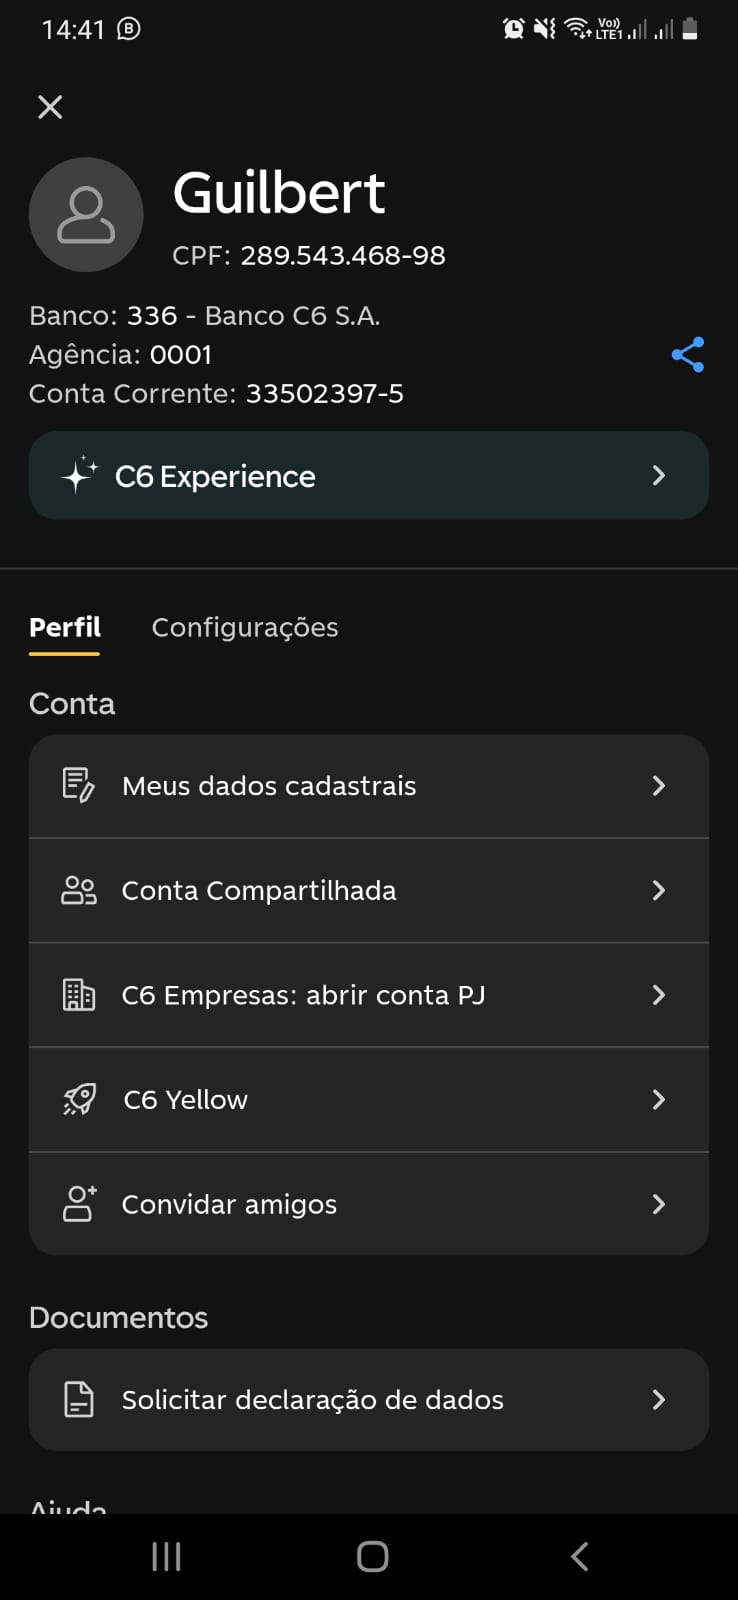The width and height of the screenshot is (738, 1600).
Task: Open Solicitar declaração de dados
Action: point(312,1400)
